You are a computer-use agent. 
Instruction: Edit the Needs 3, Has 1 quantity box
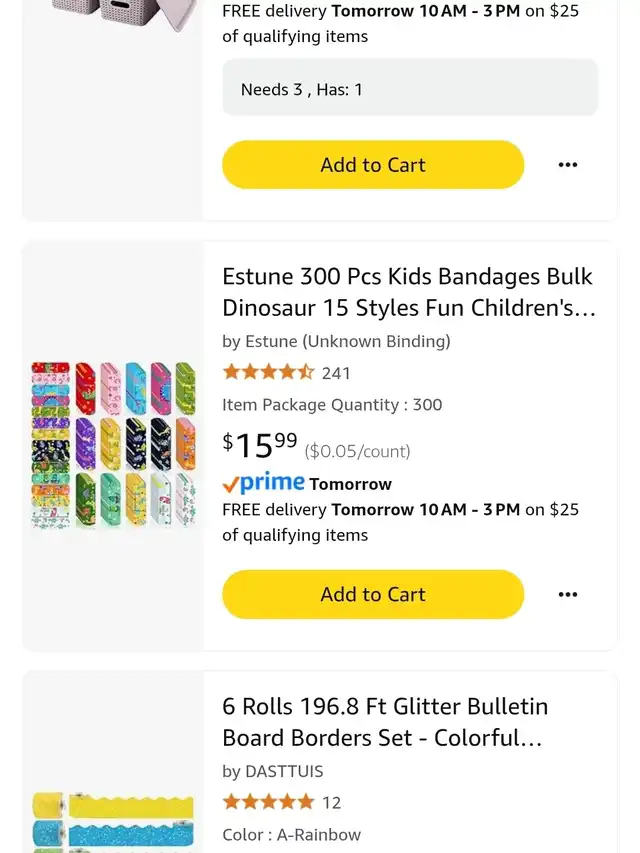[x=410, y=88]
